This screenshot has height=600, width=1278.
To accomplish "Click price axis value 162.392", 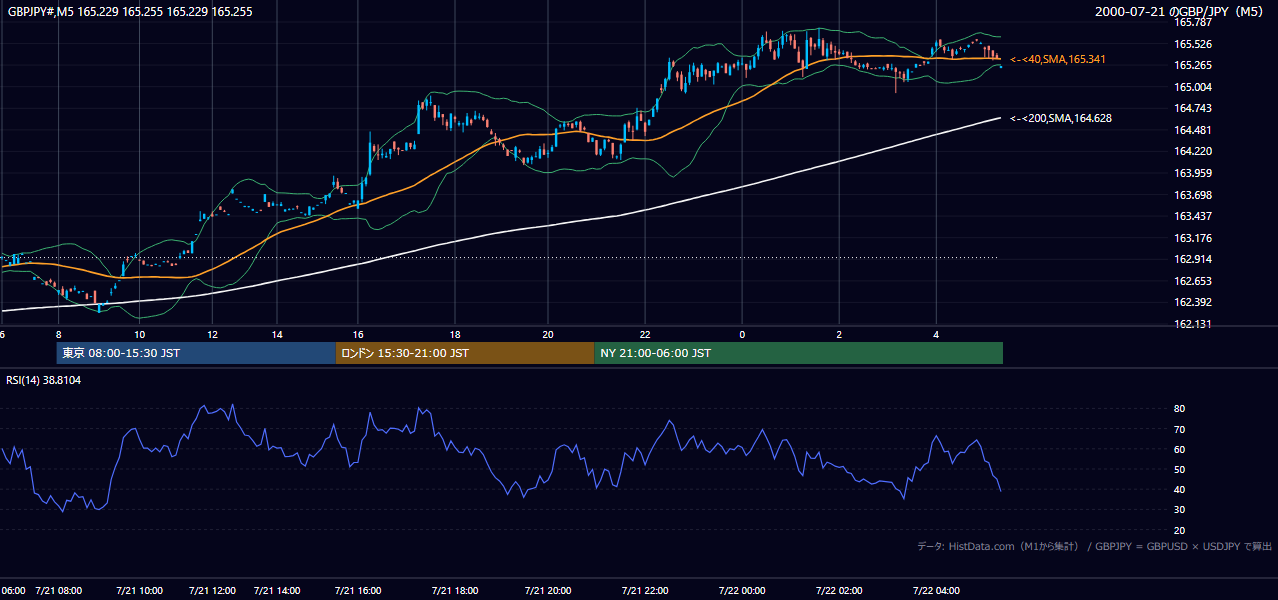I will pos(1193,302).
